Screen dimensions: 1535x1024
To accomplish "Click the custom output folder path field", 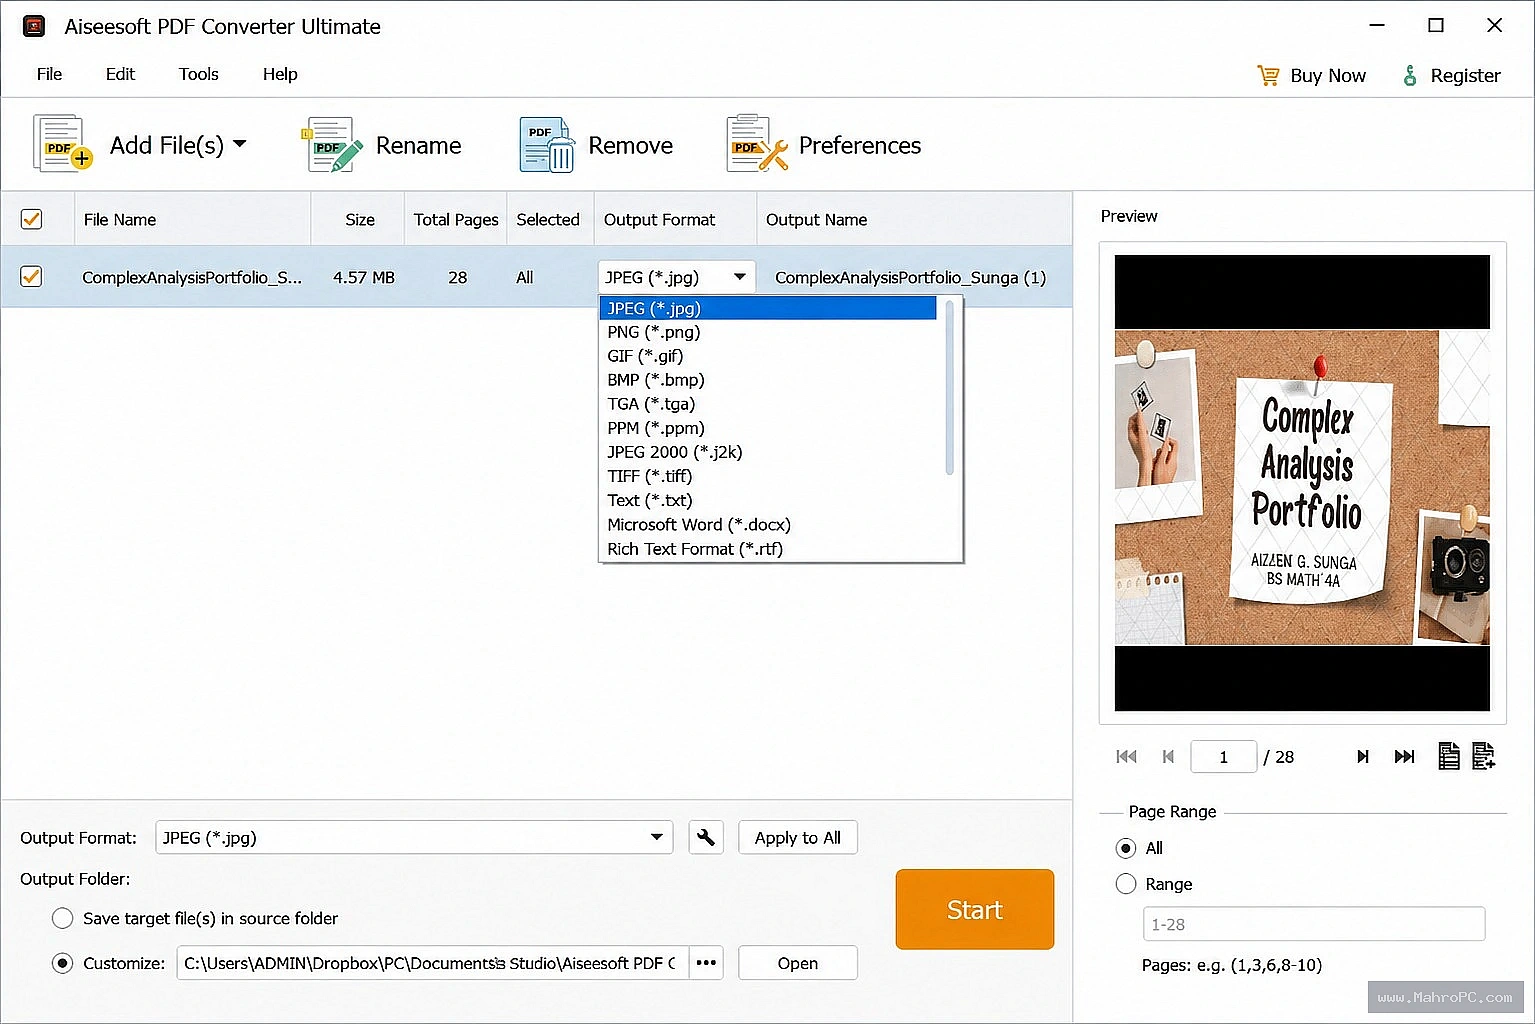I will point(432,963).
